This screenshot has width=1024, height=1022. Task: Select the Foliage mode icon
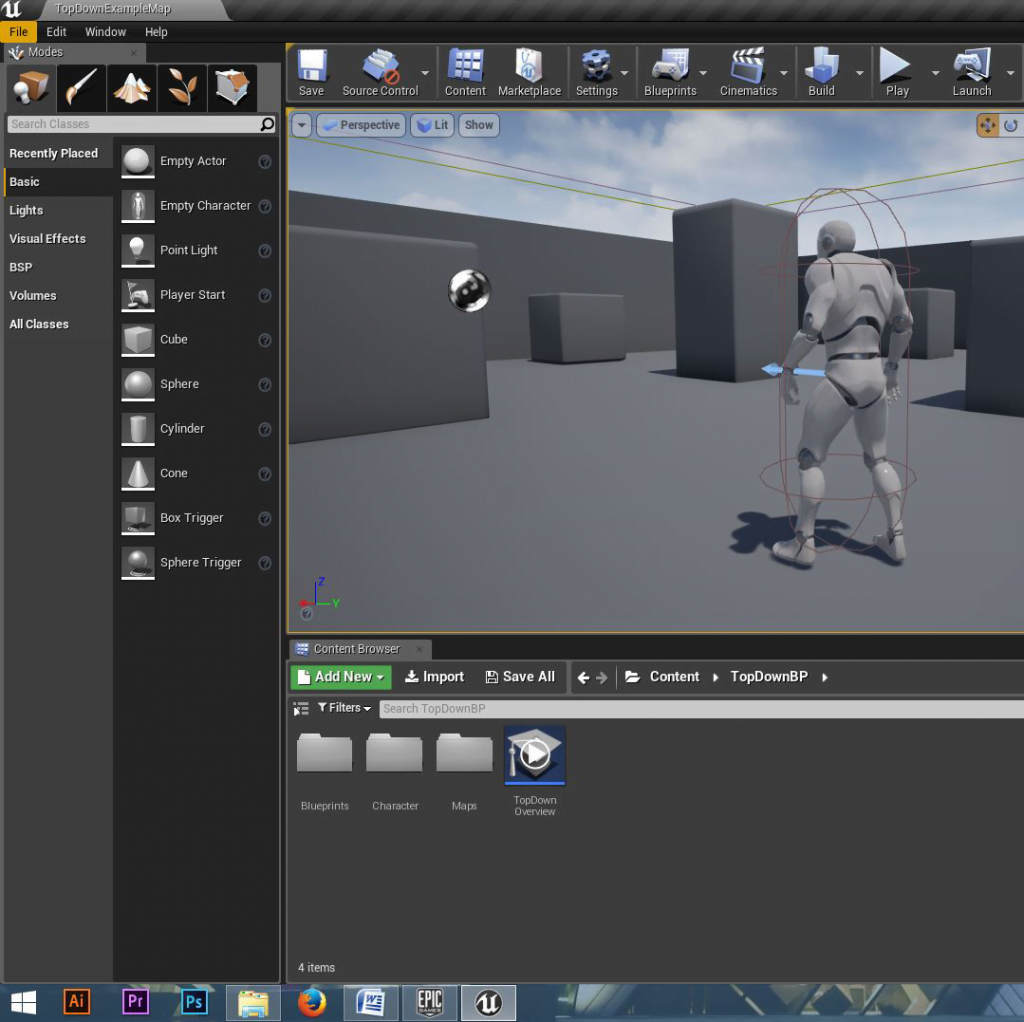[x=182, y=88]
